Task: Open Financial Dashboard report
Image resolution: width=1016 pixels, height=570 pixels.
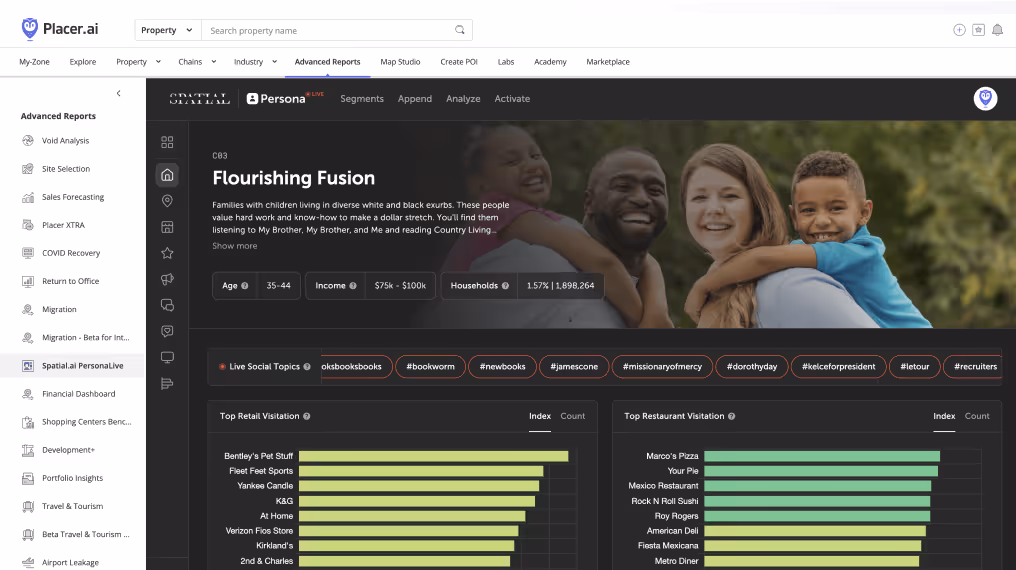Action: 78,394
